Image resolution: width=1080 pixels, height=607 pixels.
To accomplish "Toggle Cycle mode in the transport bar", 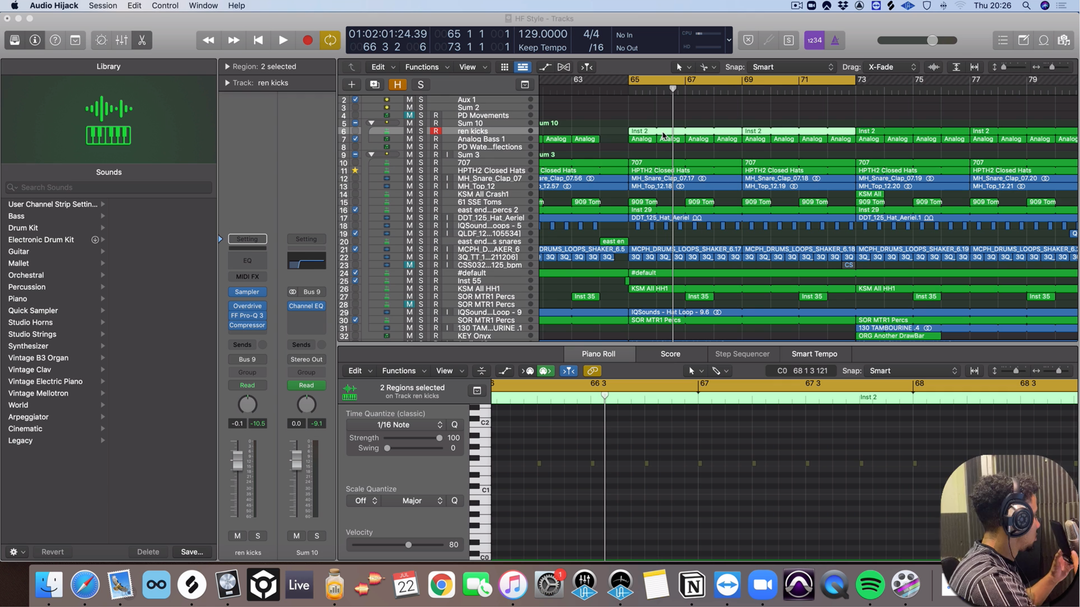I will click(330, 40).
